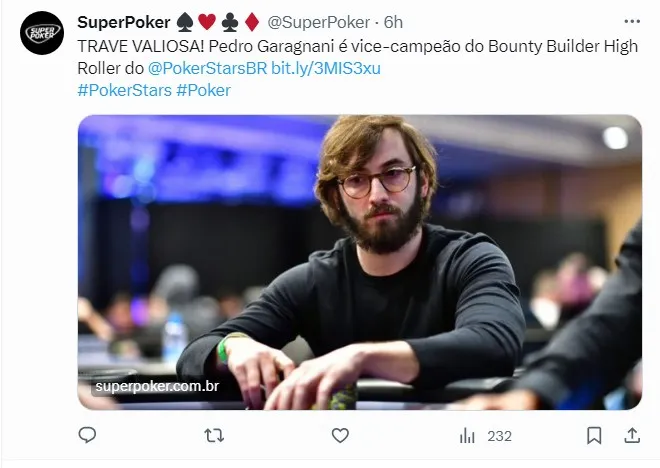Viewport: 660px width, 468px height.
Task: Follow the bit.ly/3MIS3xu link
Action: pyautogui.click(x=326, y=68)
